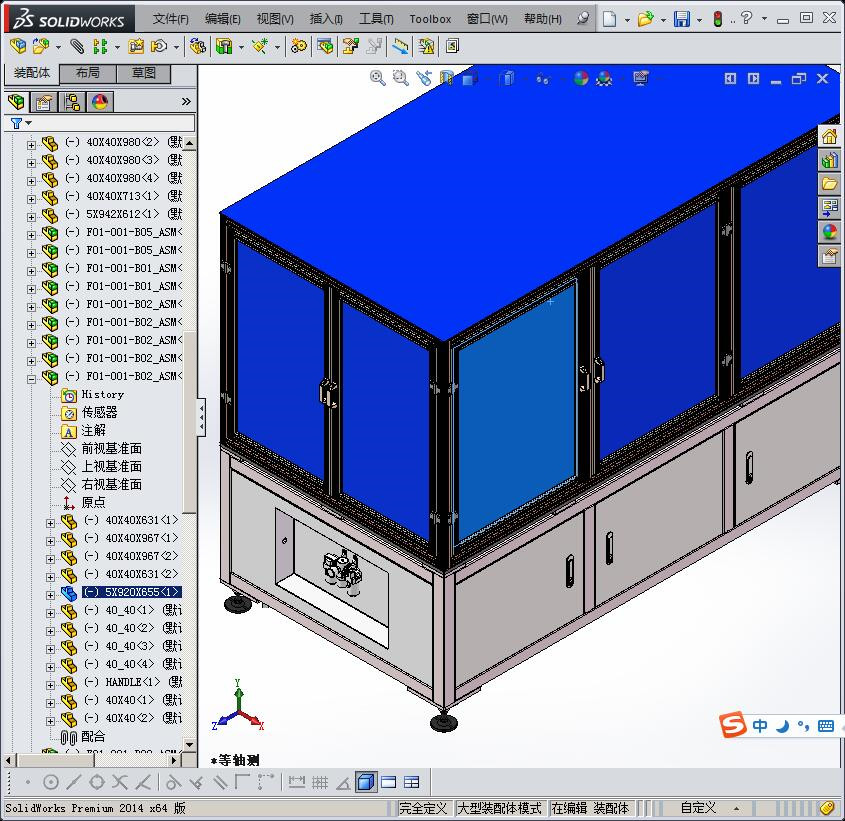Open the File Explorer folder icon in task pane
The height and width of the screenshot is (821, 845).
click(x=830, y=184)
